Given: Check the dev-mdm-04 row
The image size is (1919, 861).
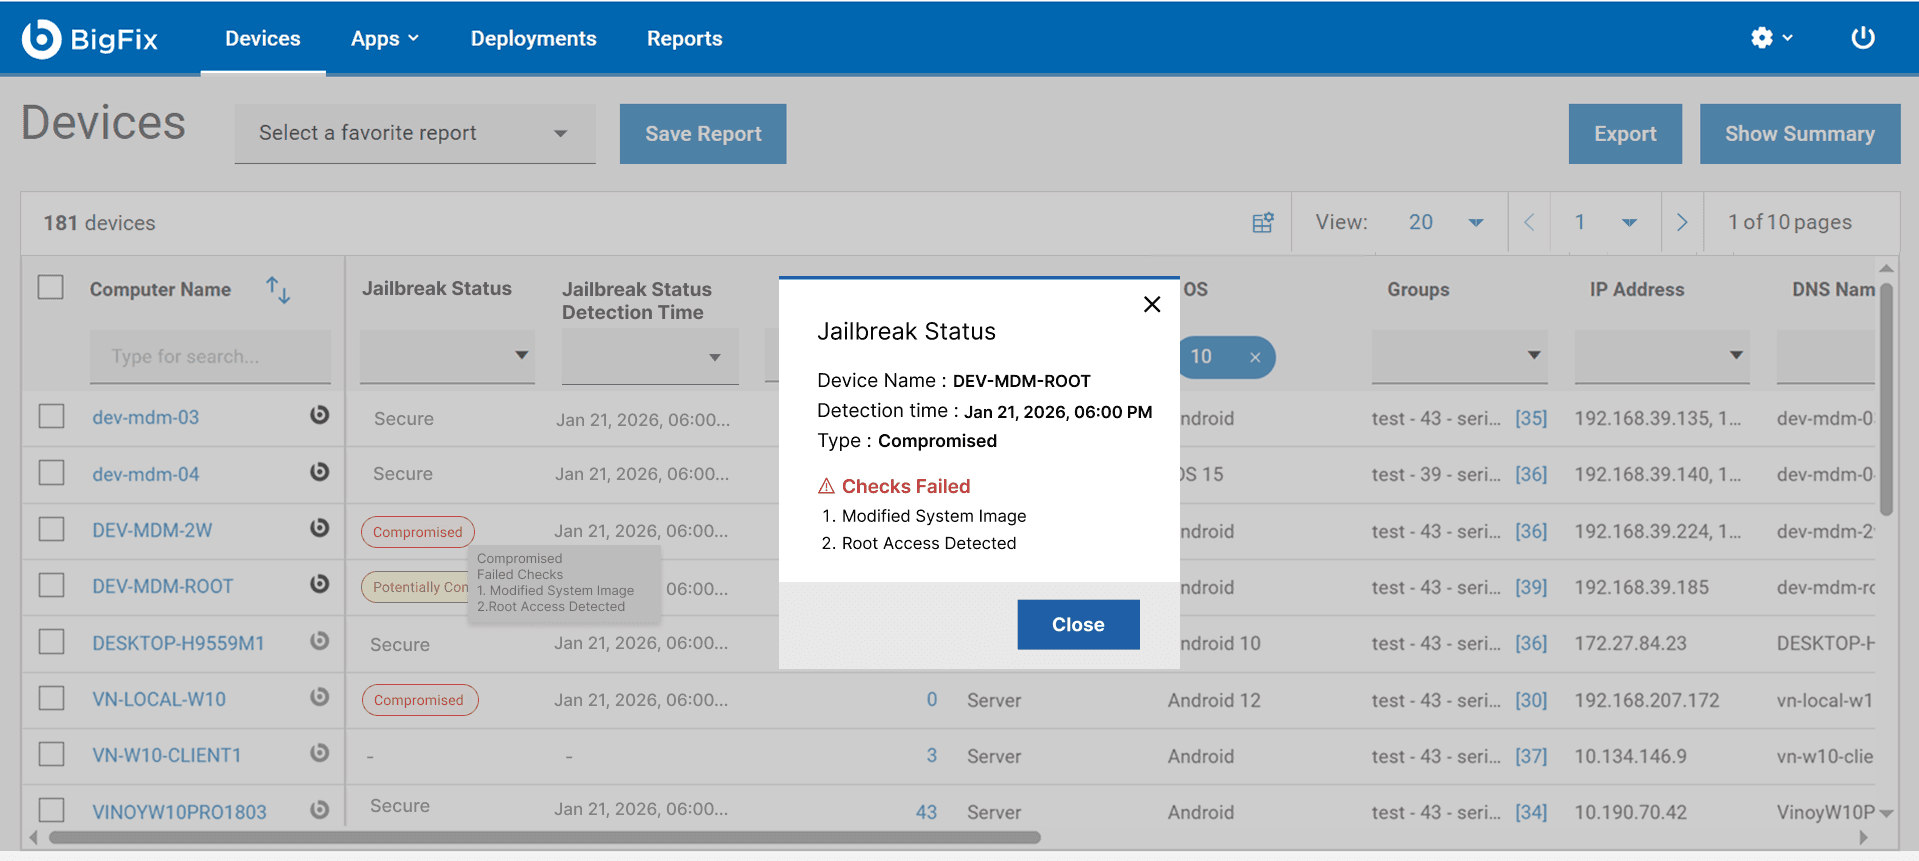Looking at the screenshot, I should click(51, 472).
